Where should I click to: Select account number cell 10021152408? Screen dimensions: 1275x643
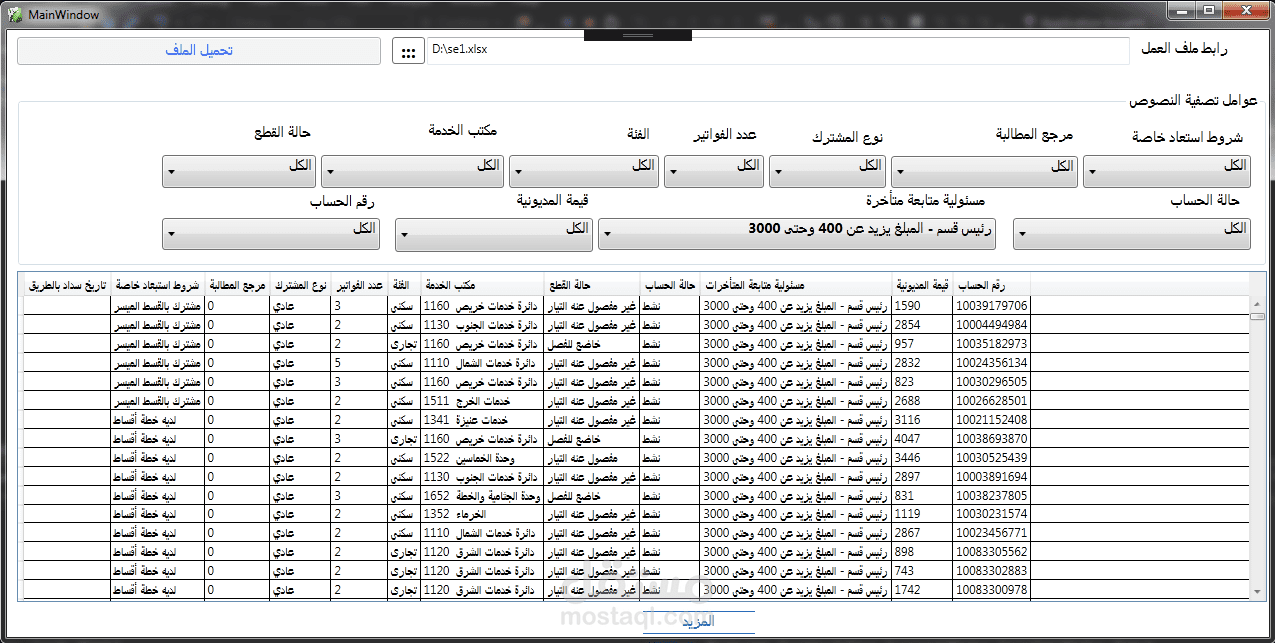992,419
